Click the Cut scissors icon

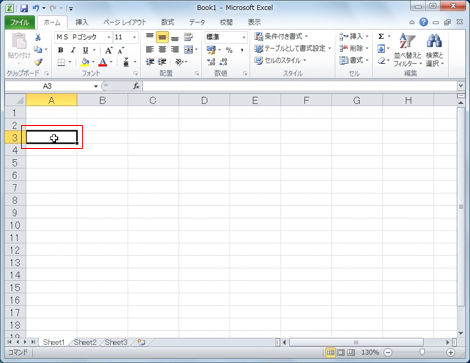pyautogui.click(x=38, y=38)
